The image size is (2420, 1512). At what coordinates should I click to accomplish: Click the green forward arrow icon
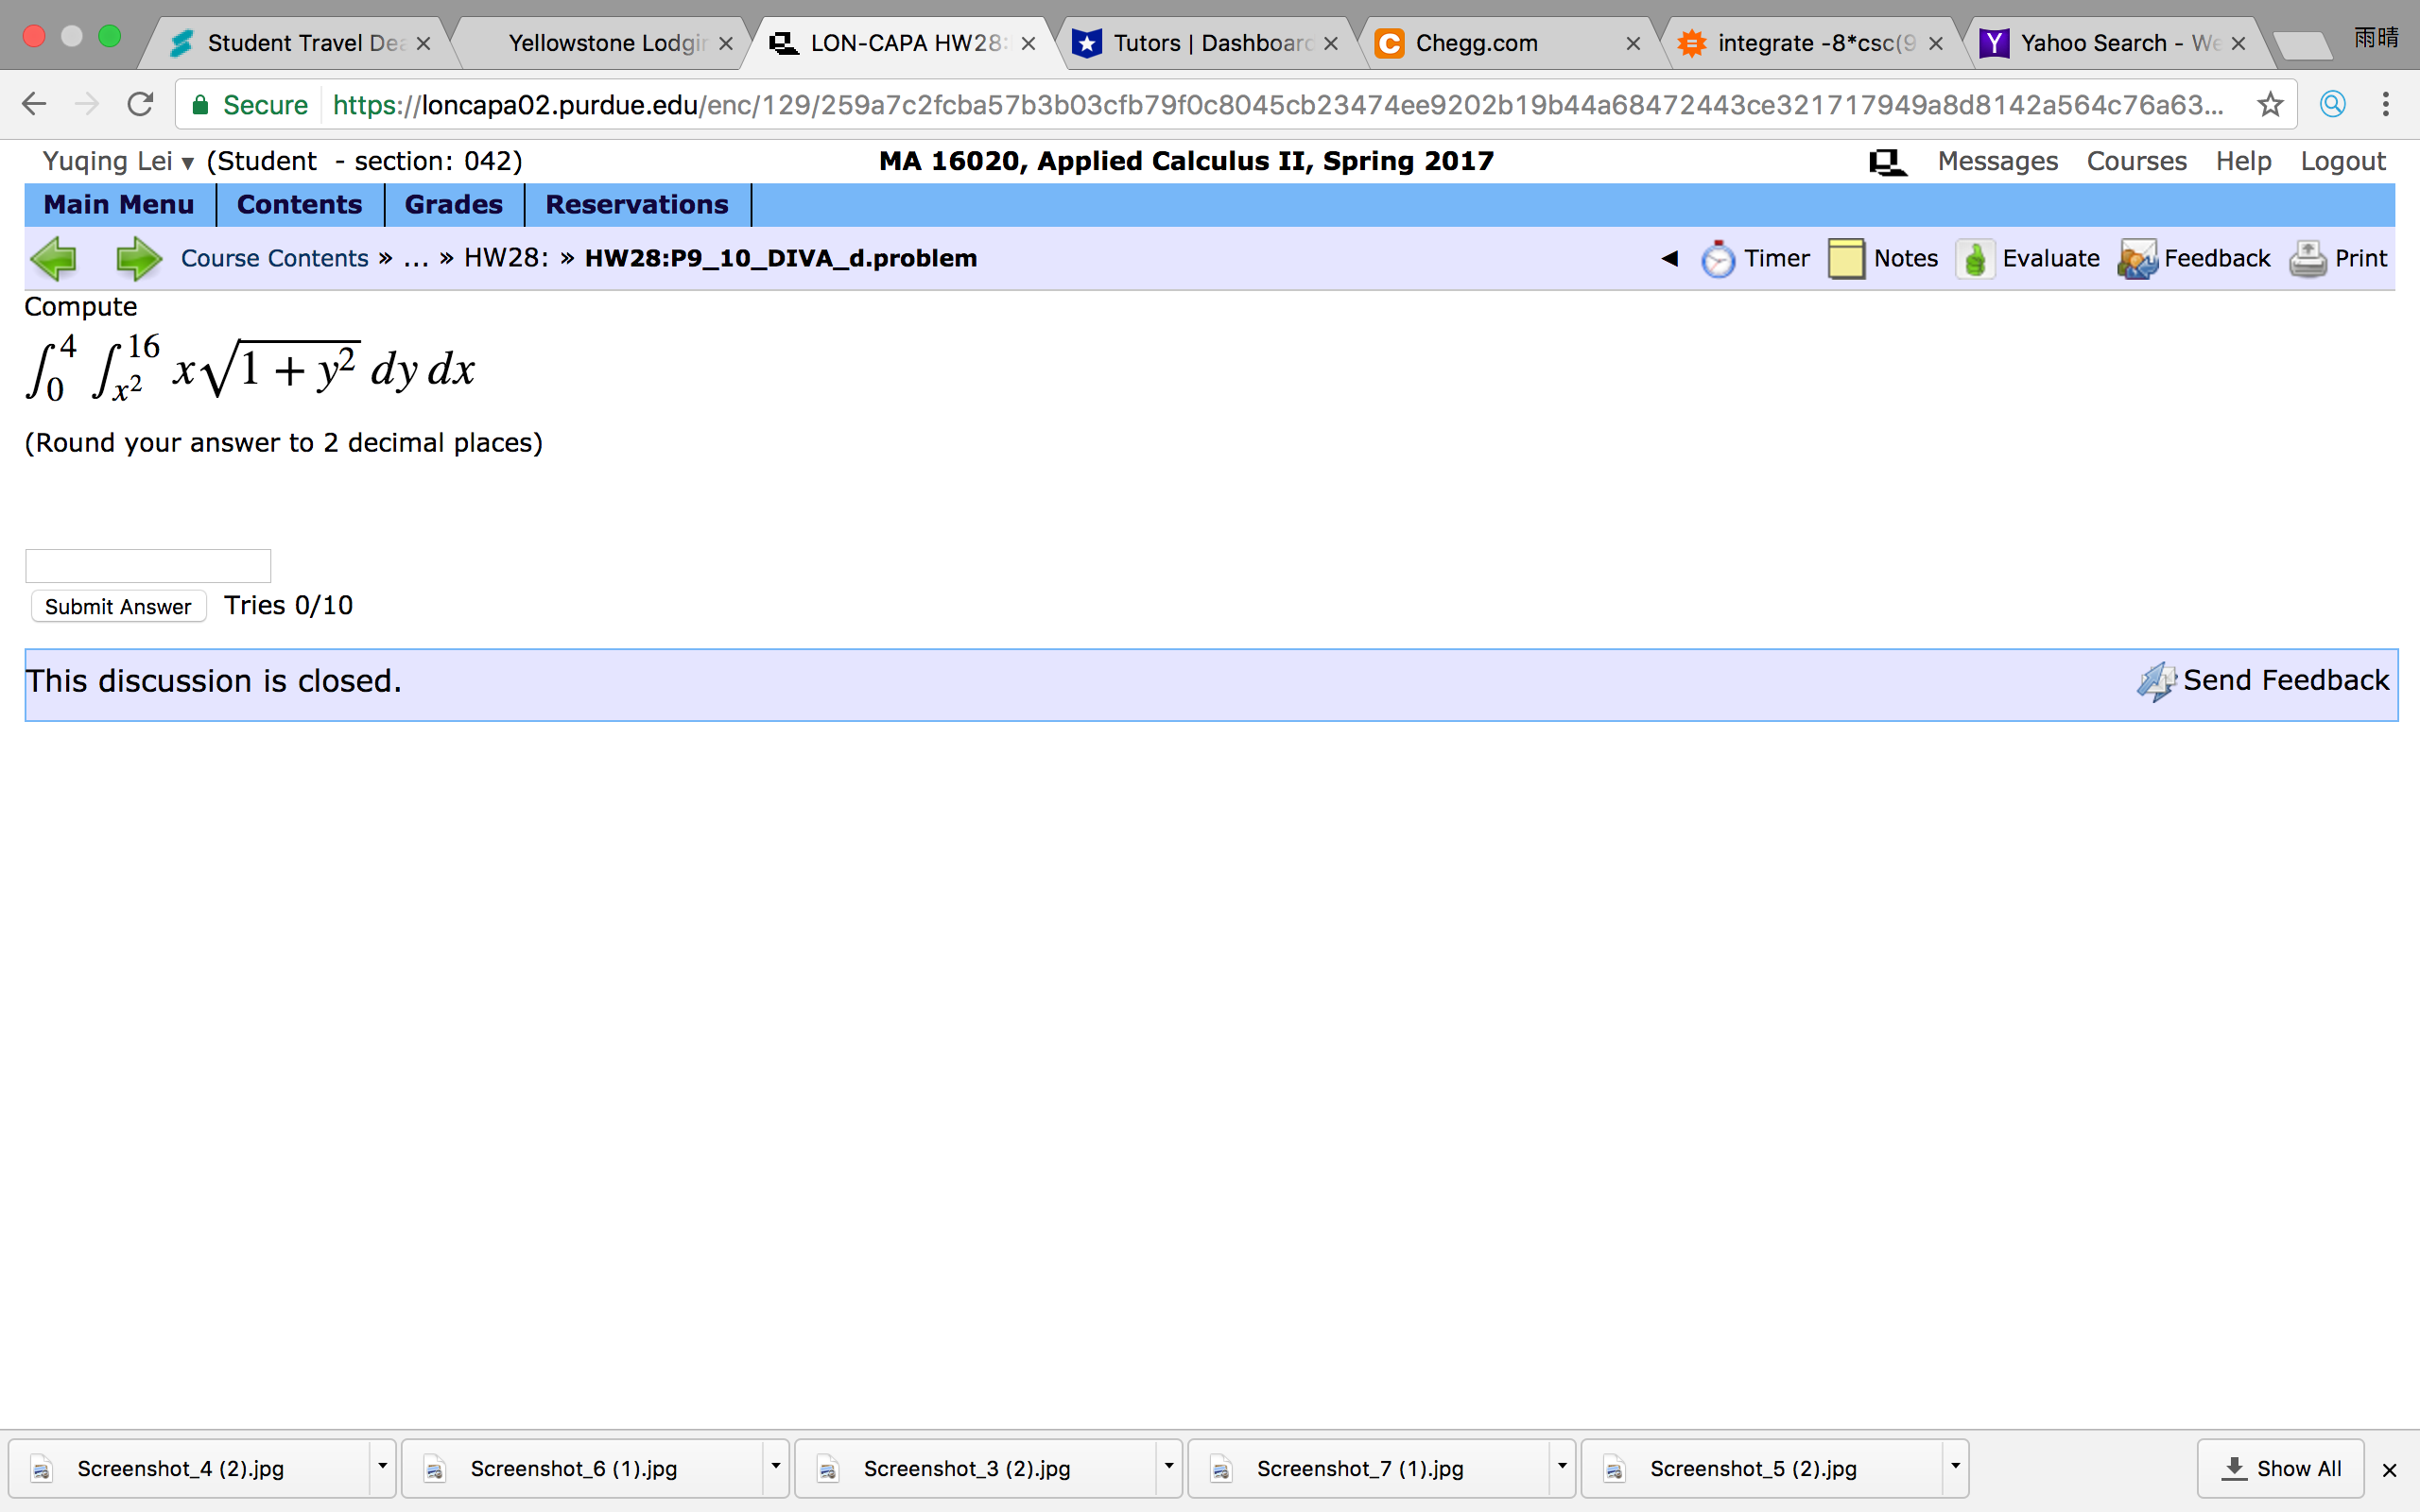pos(138,259)
